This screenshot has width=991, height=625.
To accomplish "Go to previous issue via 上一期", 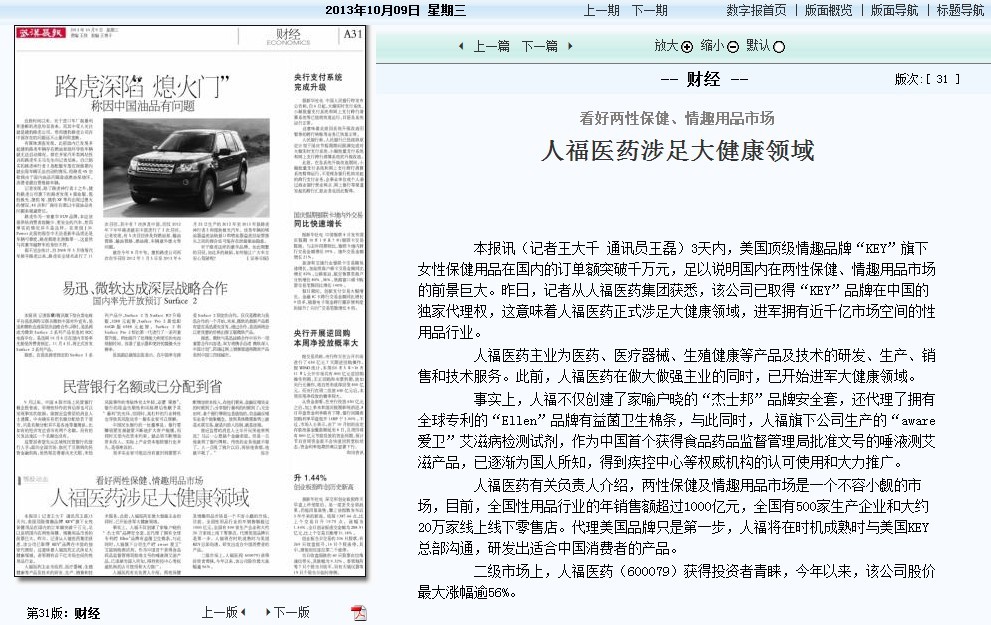I will click(602, 10).
